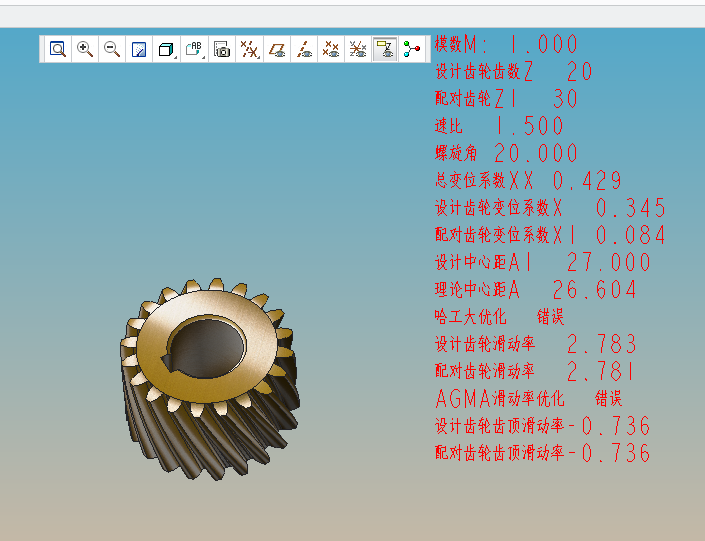Select the '设计中心距A1 27.000' annotation

[x=543, y=262]
